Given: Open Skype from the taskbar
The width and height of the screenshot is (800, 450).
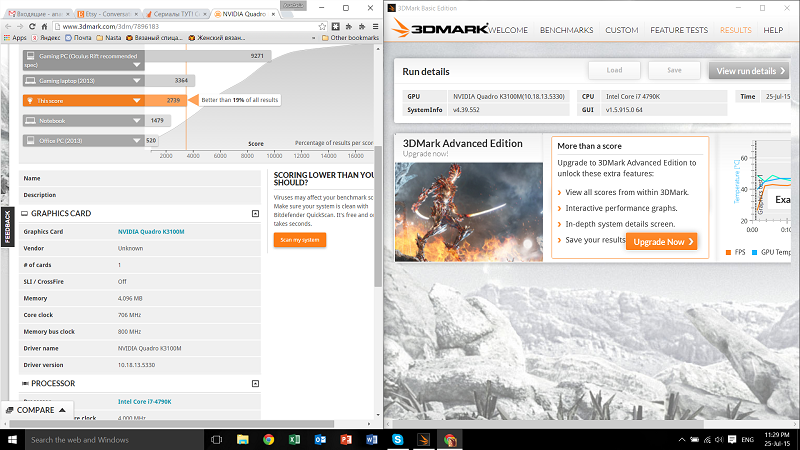Looking at the screenshot, I should 397,439.
